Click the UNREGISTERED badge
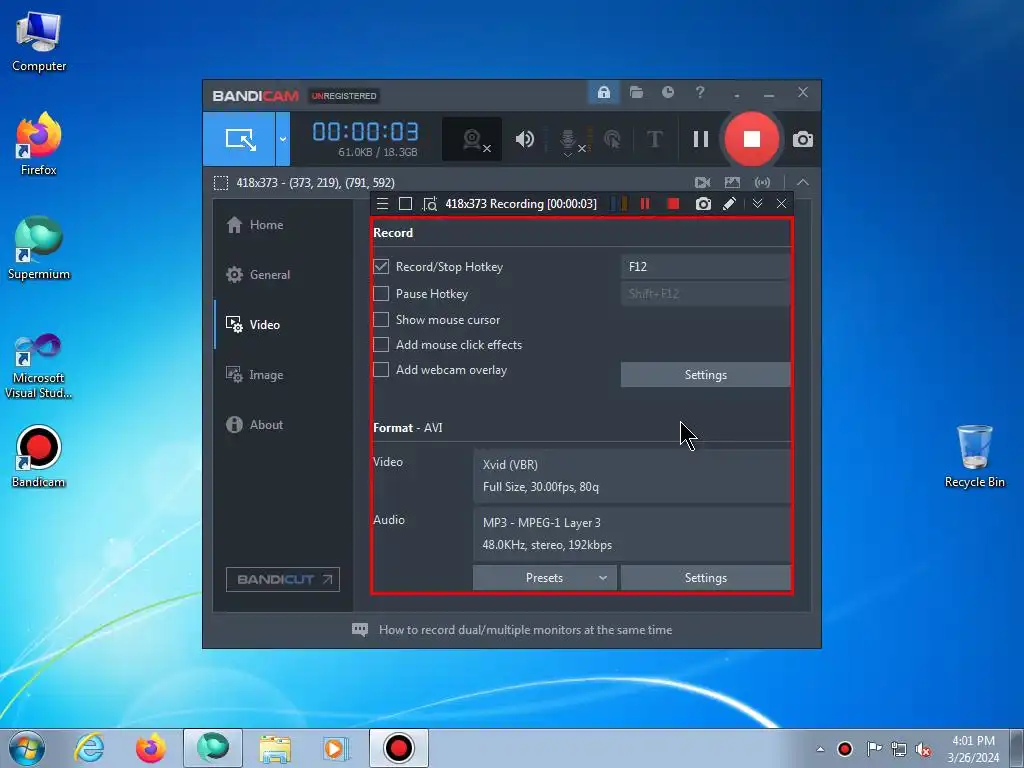 (x=344, y=96)
